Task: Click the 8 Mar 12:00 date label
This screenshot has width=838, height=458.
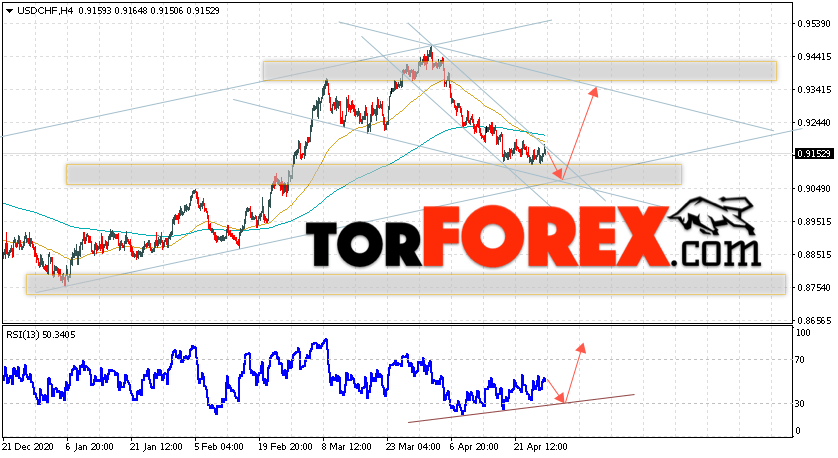Action: tap(347, 447)
